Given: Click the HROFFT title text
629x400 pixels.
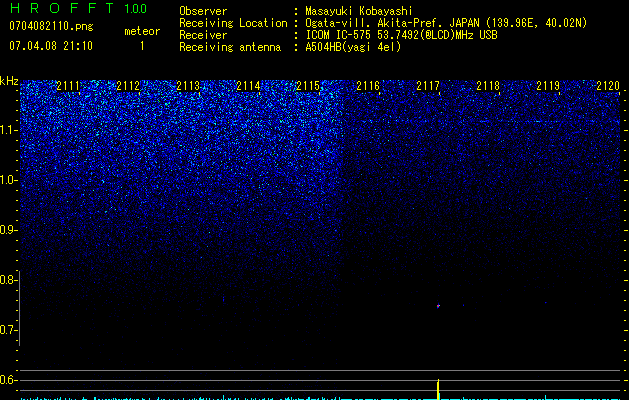Looking at the screenshot, I should pyautogui.click(x=62, y=8).
